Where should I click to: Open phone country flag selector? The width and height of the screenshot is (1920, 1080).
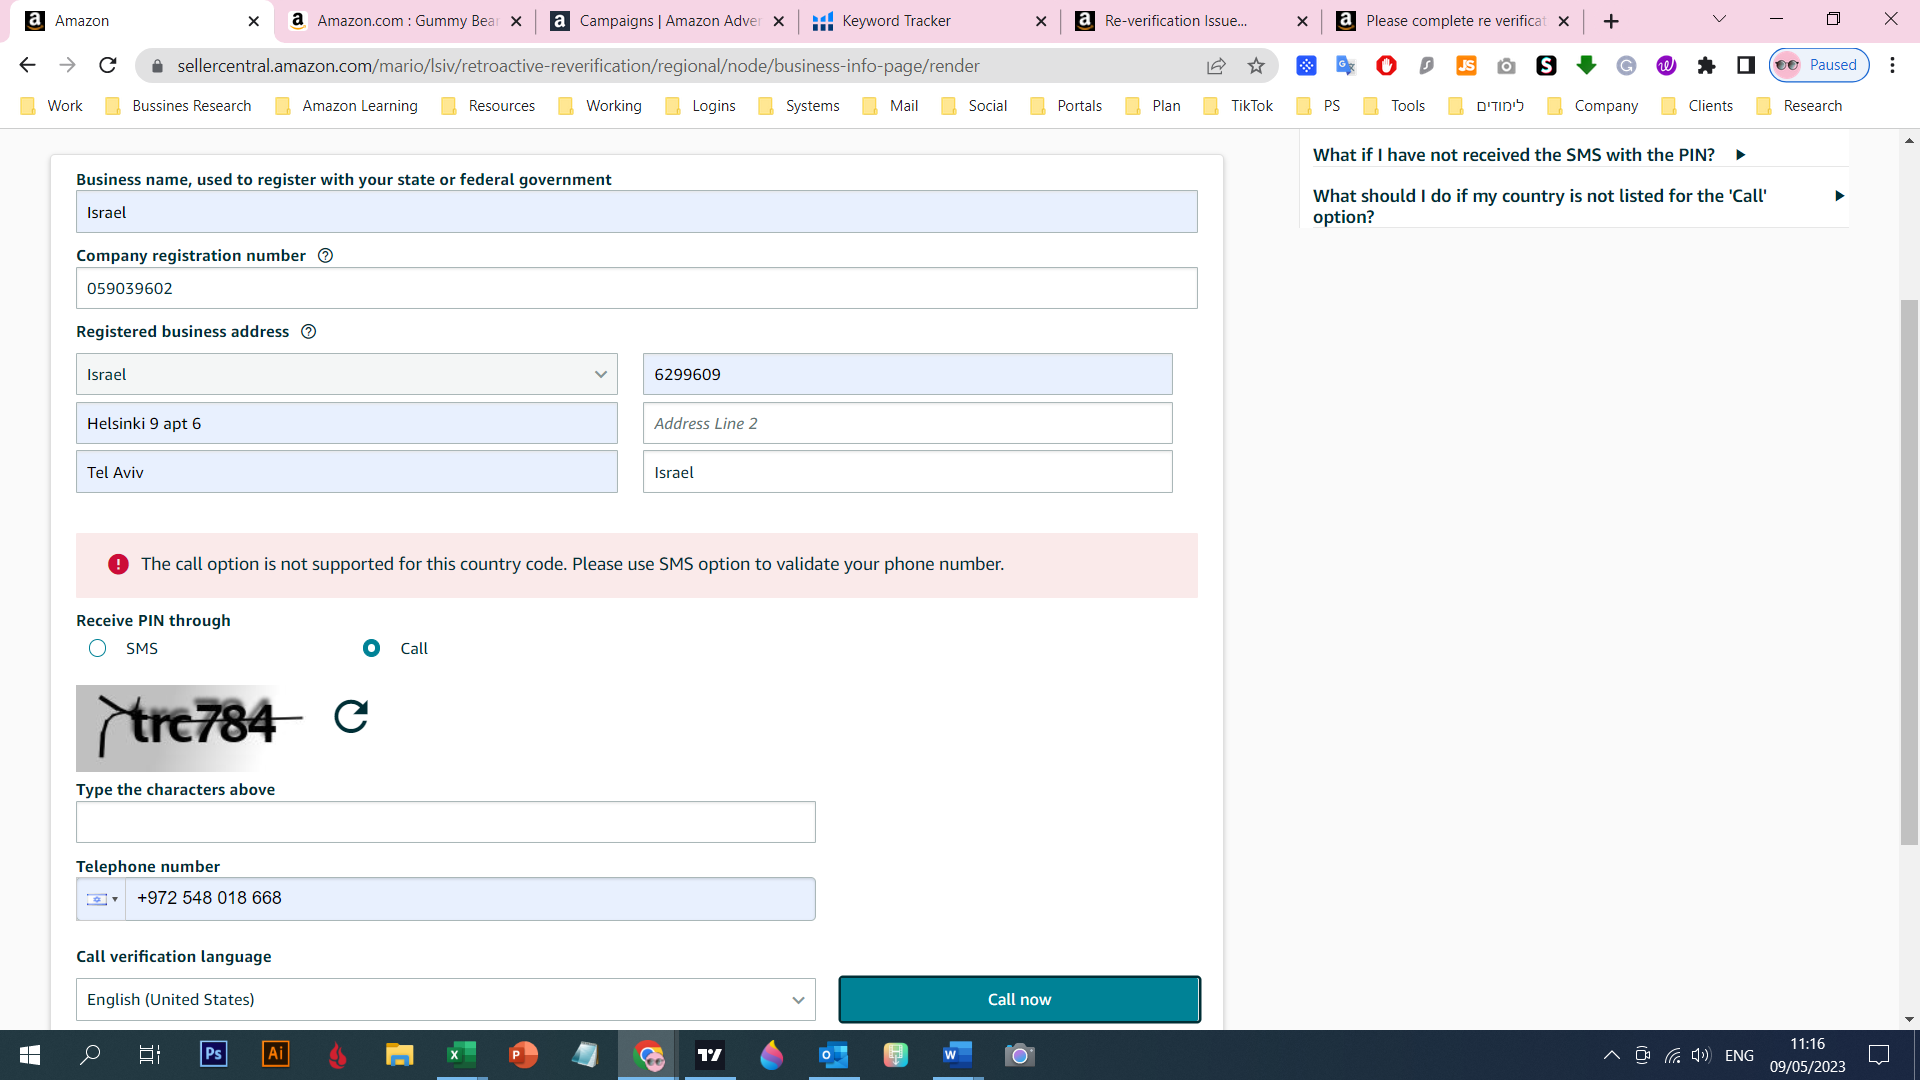(x=101, y=899)
